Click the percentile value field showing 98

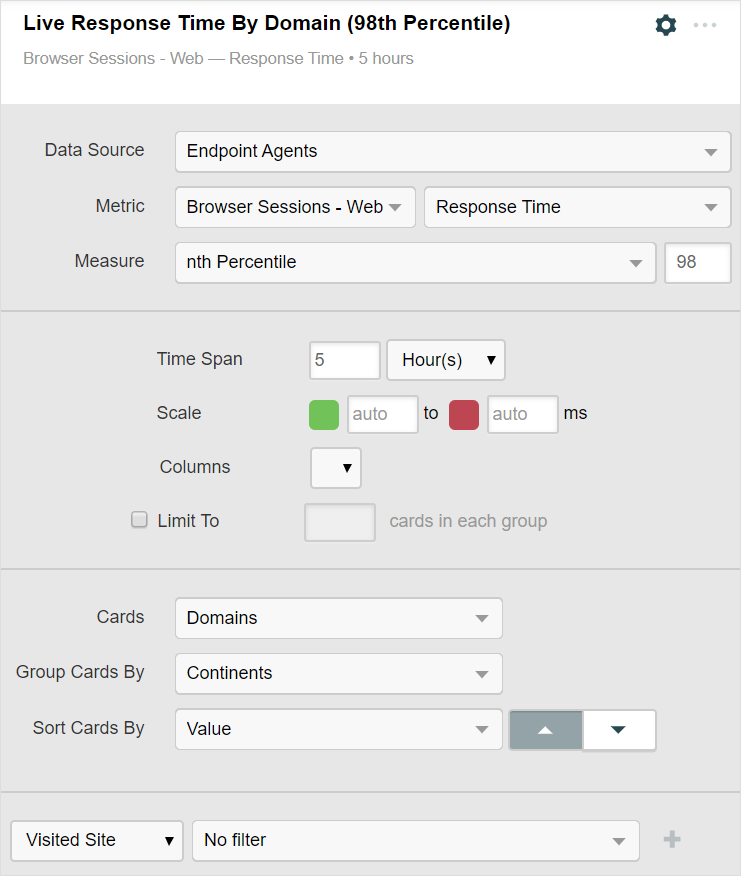[x=697, y=263]
